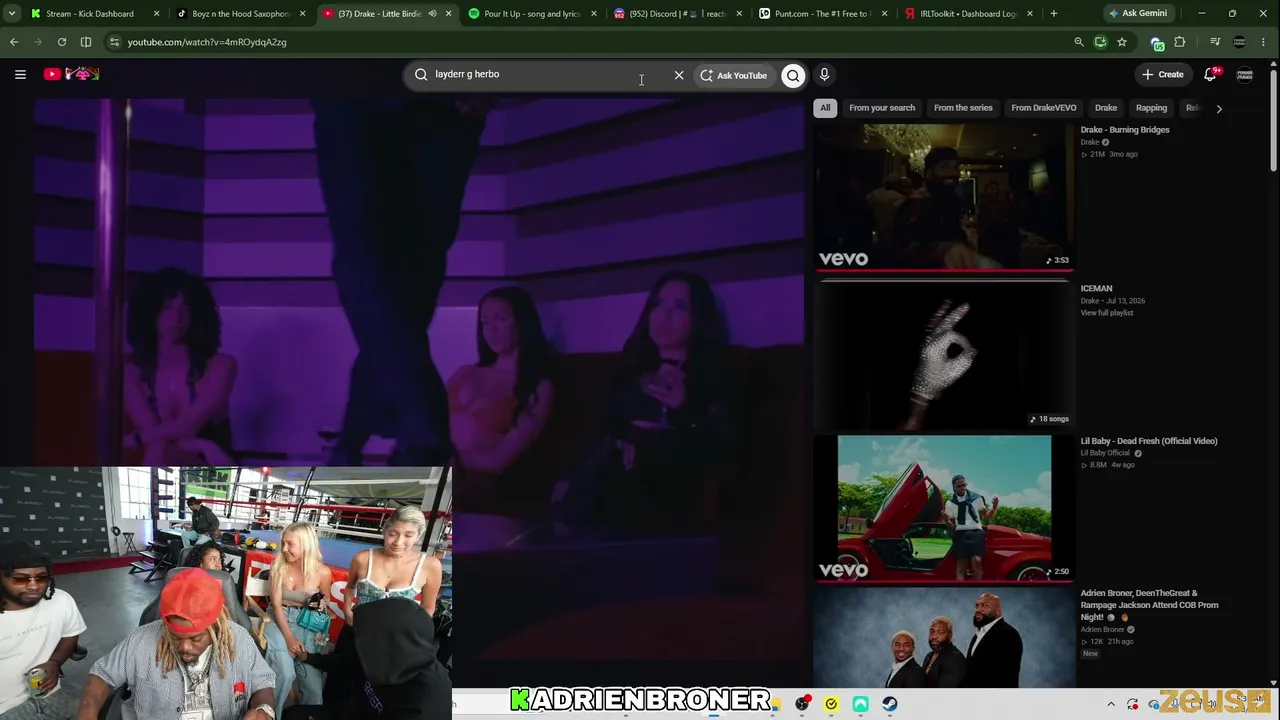
Task: Show more filter chips with the right arrow
Action: (1218, 108)
